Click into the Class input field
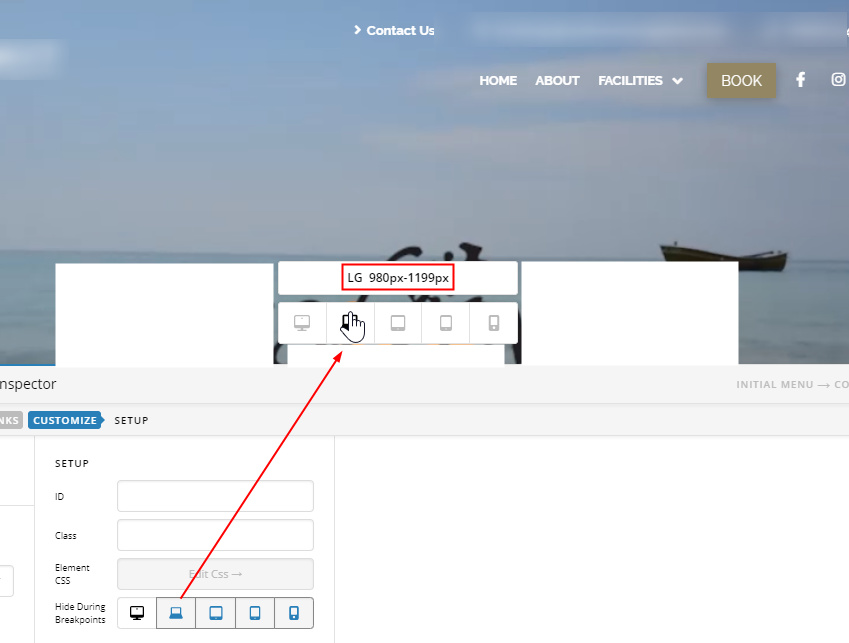849x643 pixels. [215, 535]
